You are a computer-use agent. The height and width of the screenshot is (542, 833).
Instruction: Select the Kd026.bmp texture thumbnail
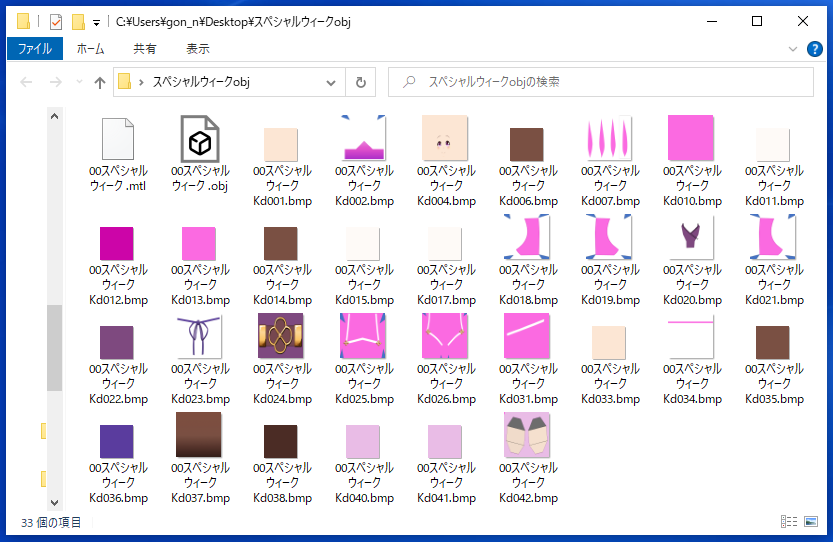445,336
